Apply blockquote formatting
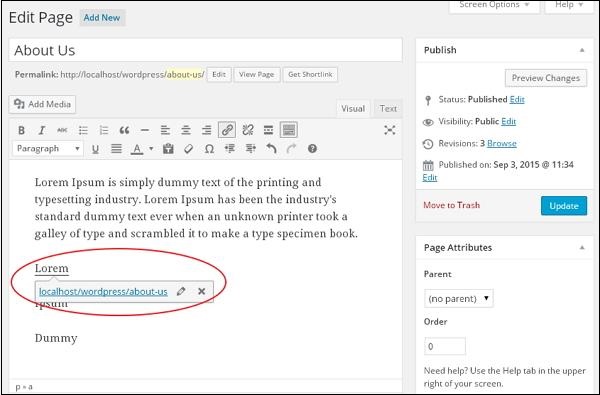The width and height of the screenshot is (600, 395). pyautogui.click(x=124, y=131)
